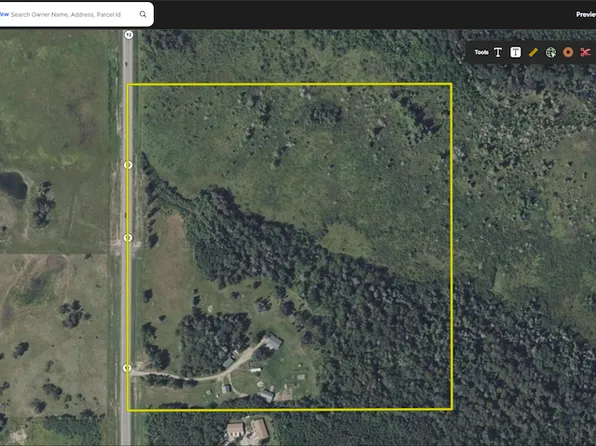The width and height of the screenshot is (596, 446).
Task: Select the boxed text label tool
Action: pyautogui.click(x=515, y=52)
